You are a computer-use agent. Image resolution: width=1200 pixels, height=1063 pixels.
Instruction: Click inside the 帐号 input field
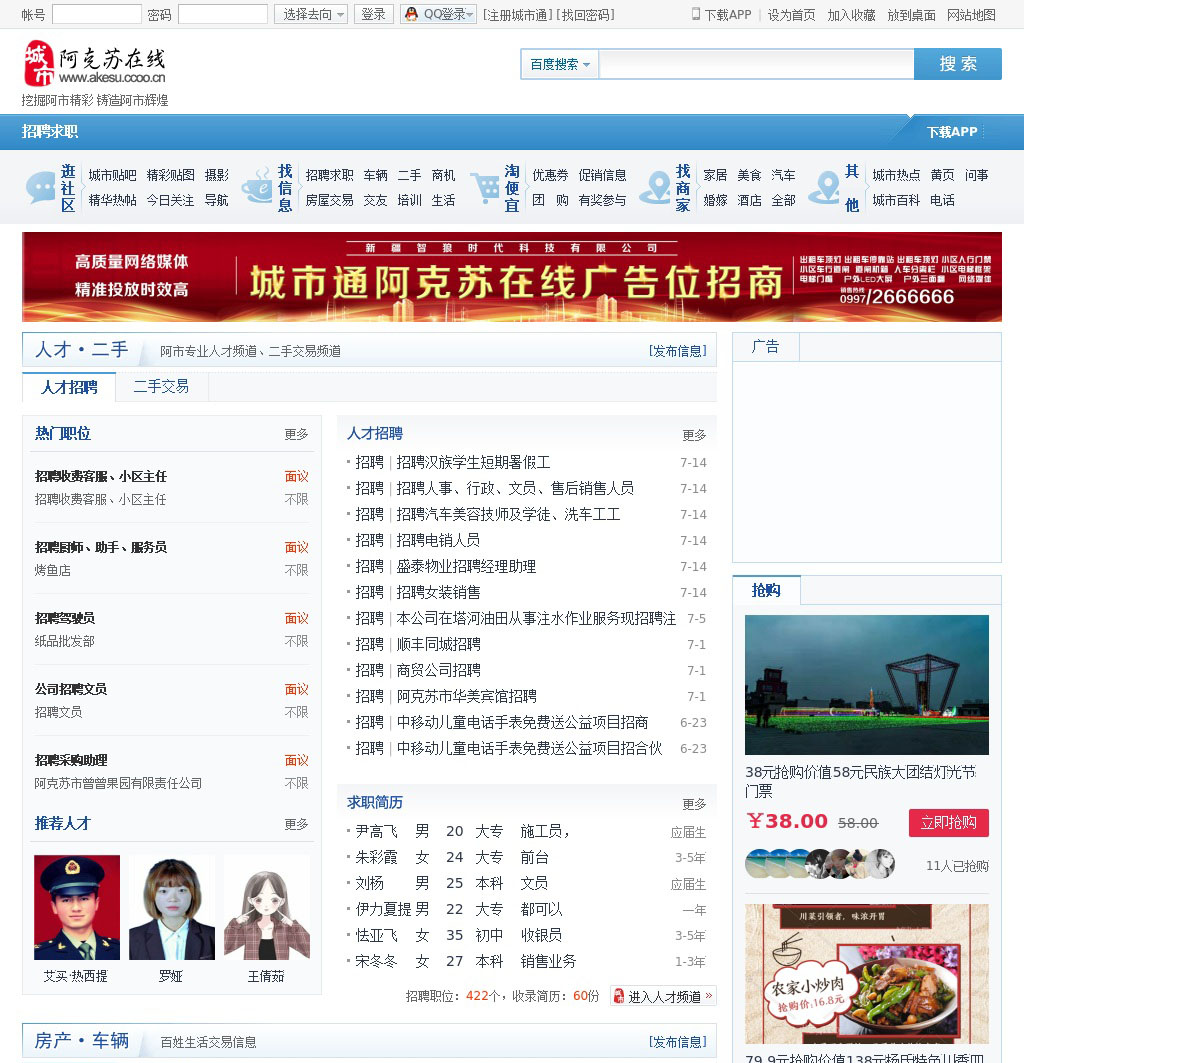click(97, 14)
